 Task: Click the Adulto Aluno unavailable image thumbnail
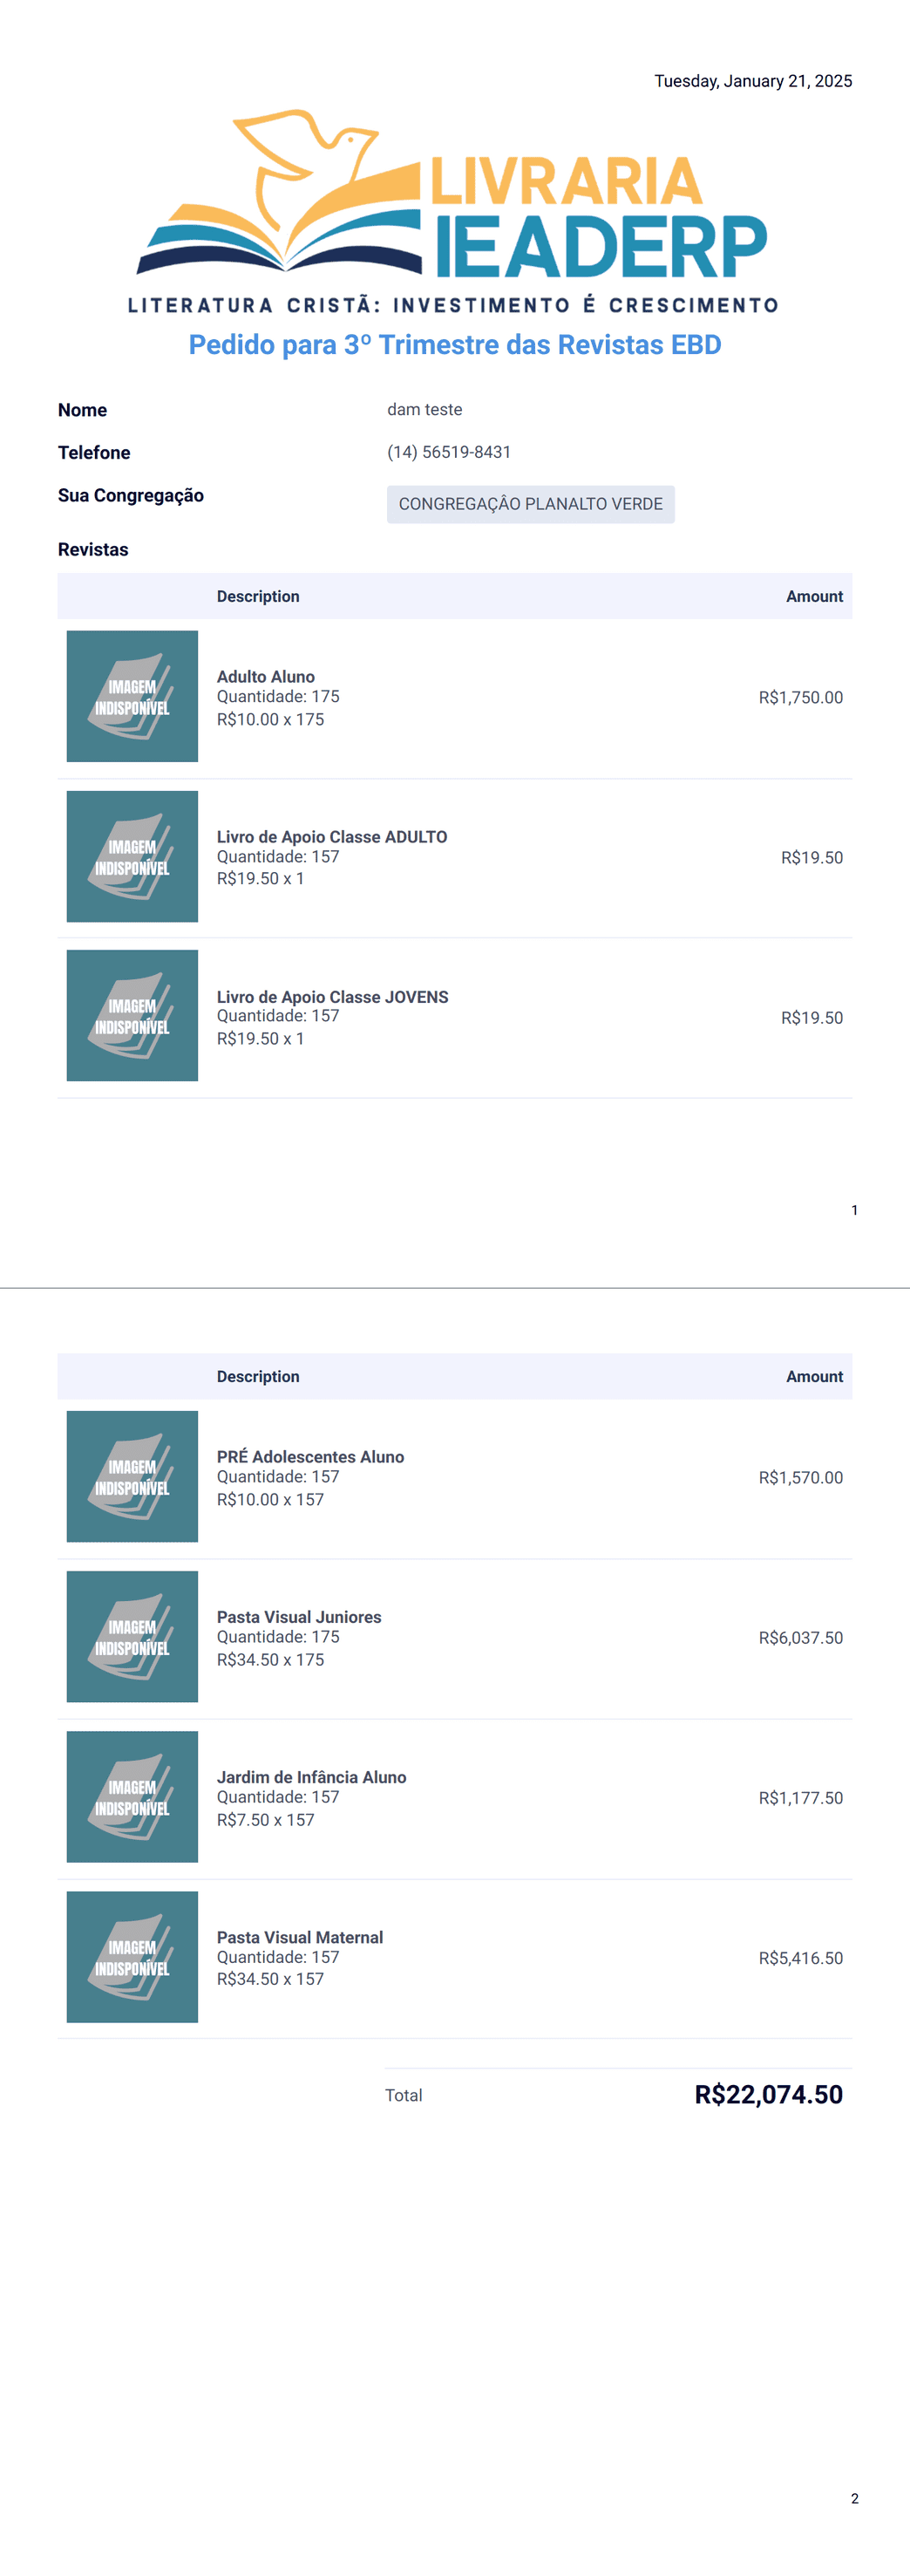[x=132, y=696]
